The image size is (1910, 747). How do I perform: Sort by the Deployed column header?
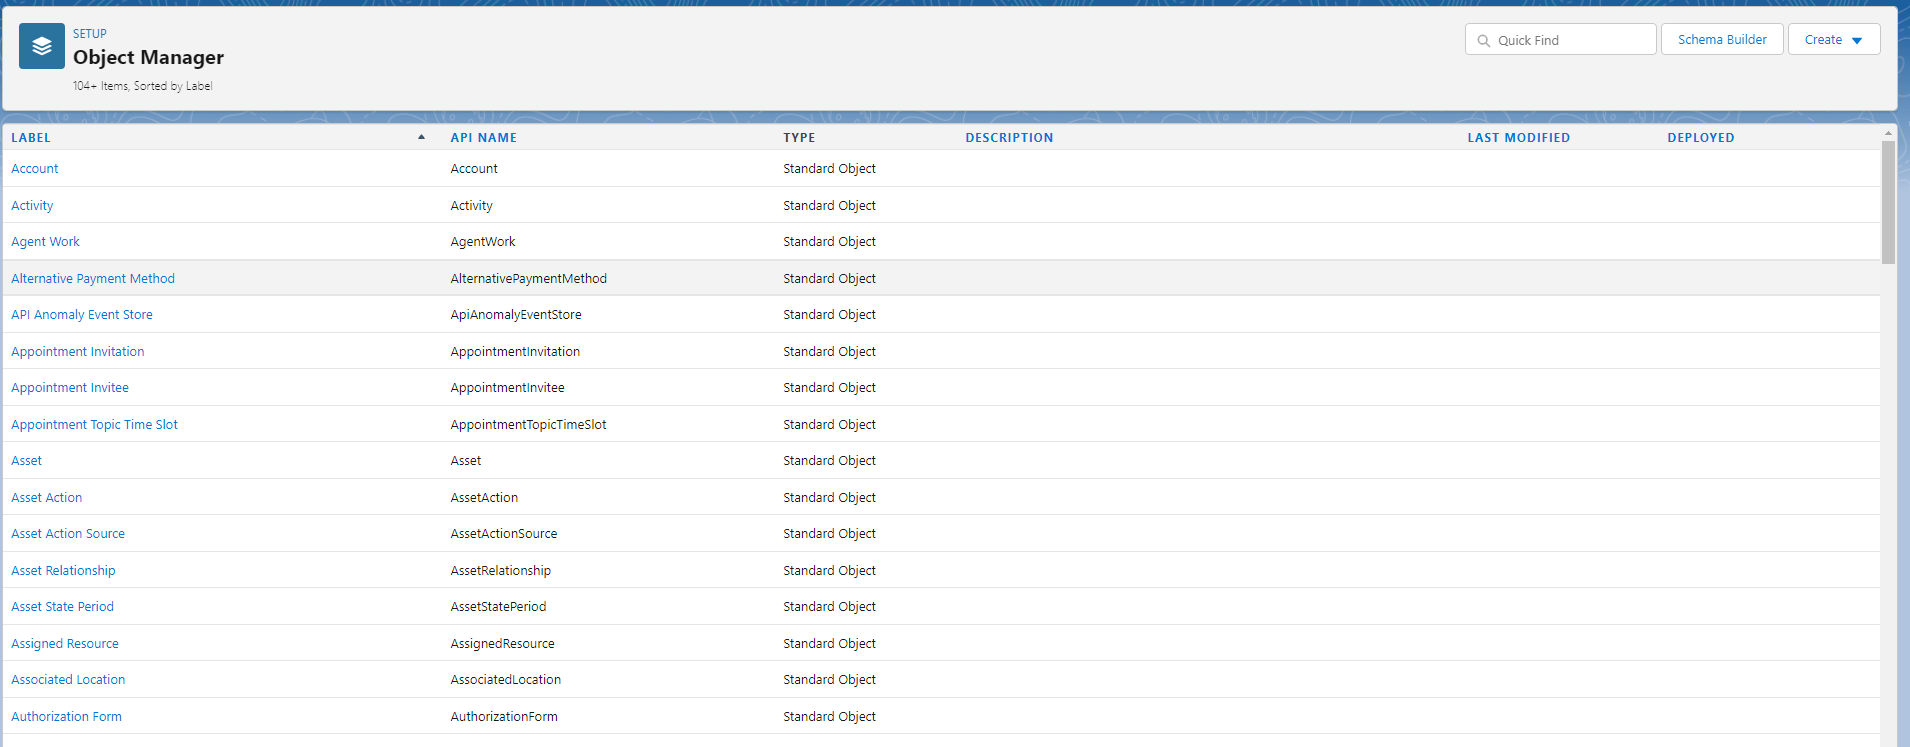pos(1700,138)
